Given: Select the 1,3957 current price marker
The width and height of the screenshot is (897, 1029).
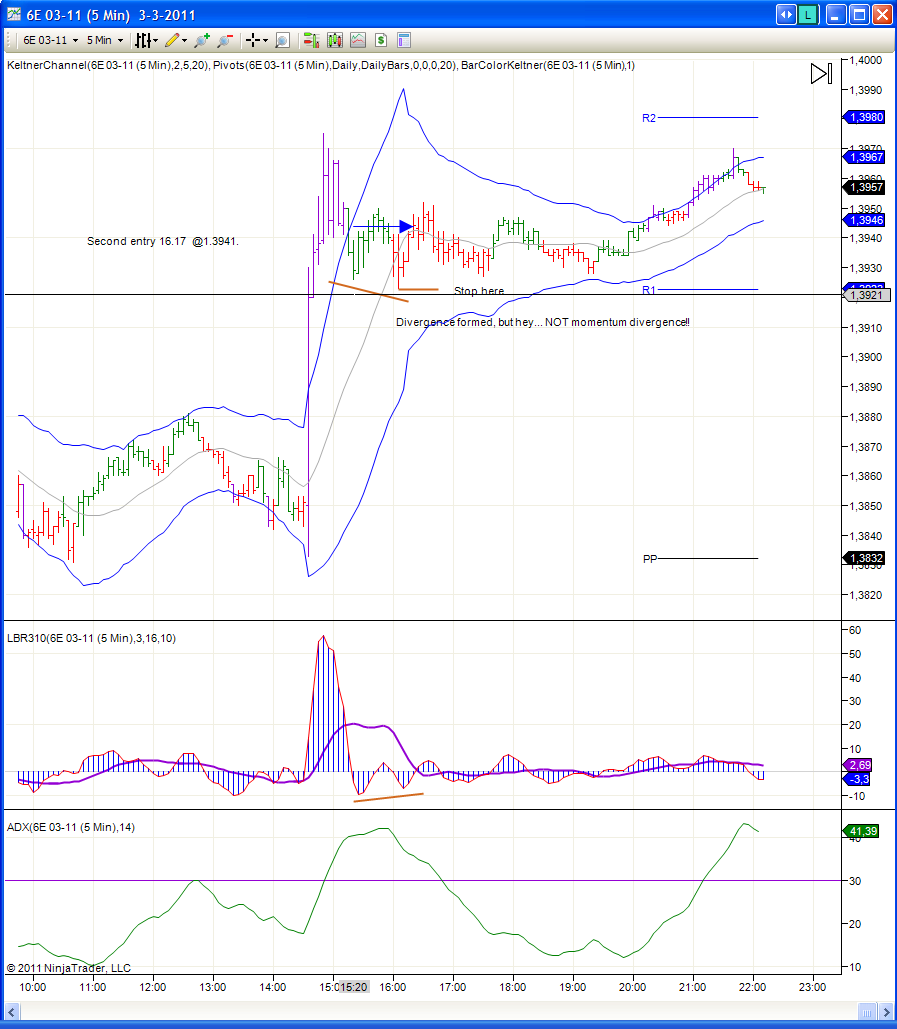Looking at the screenshot, I should (x=864, y=187).
